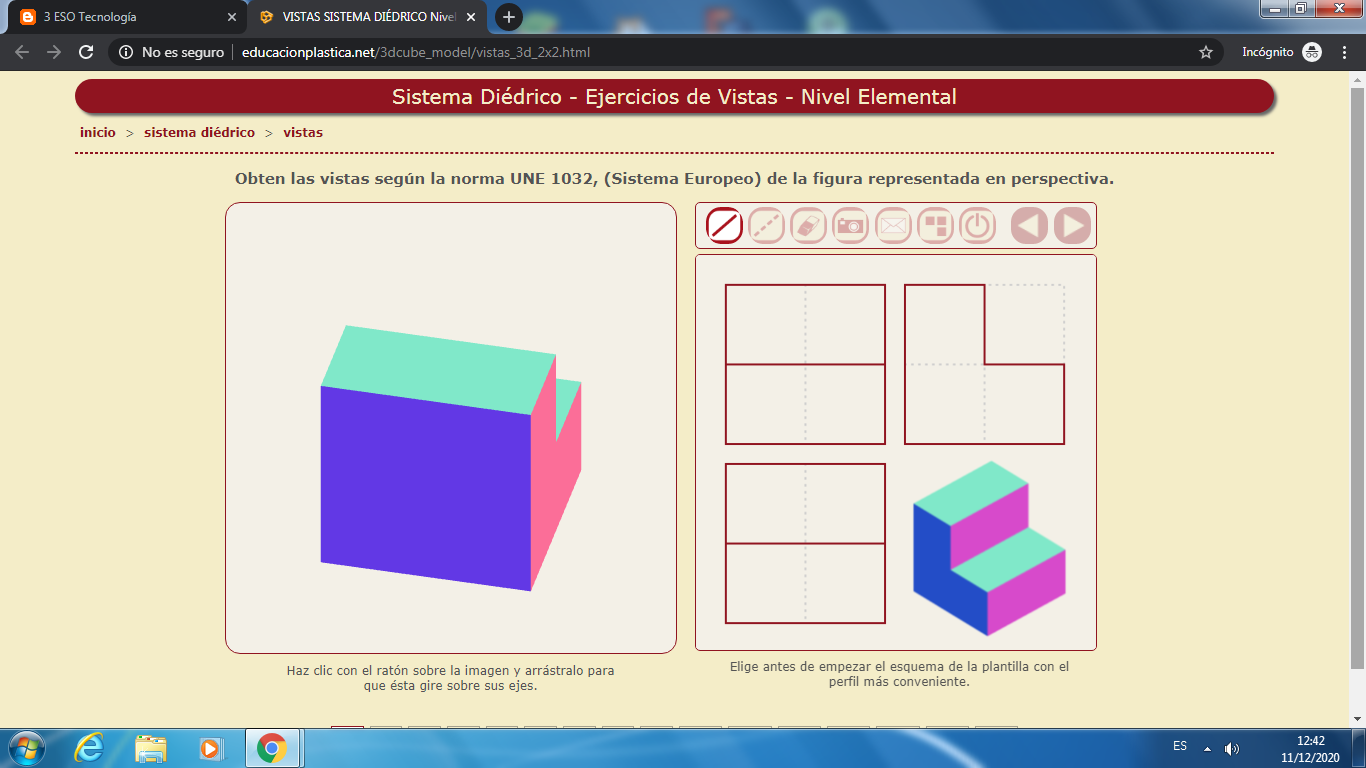1366x768 pixels.
Task: Click the 'ES' language indicator
Action: pos(1180,746)
